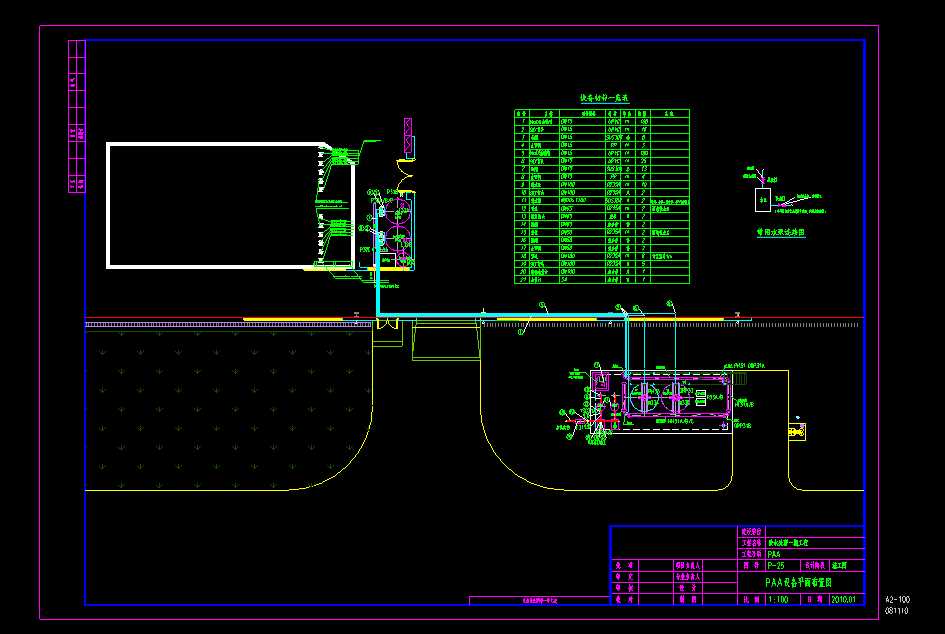Select the yellow vehicle symbol at right
The height and width of the screenshot is (634, 945).
click(x=797, y=431)
